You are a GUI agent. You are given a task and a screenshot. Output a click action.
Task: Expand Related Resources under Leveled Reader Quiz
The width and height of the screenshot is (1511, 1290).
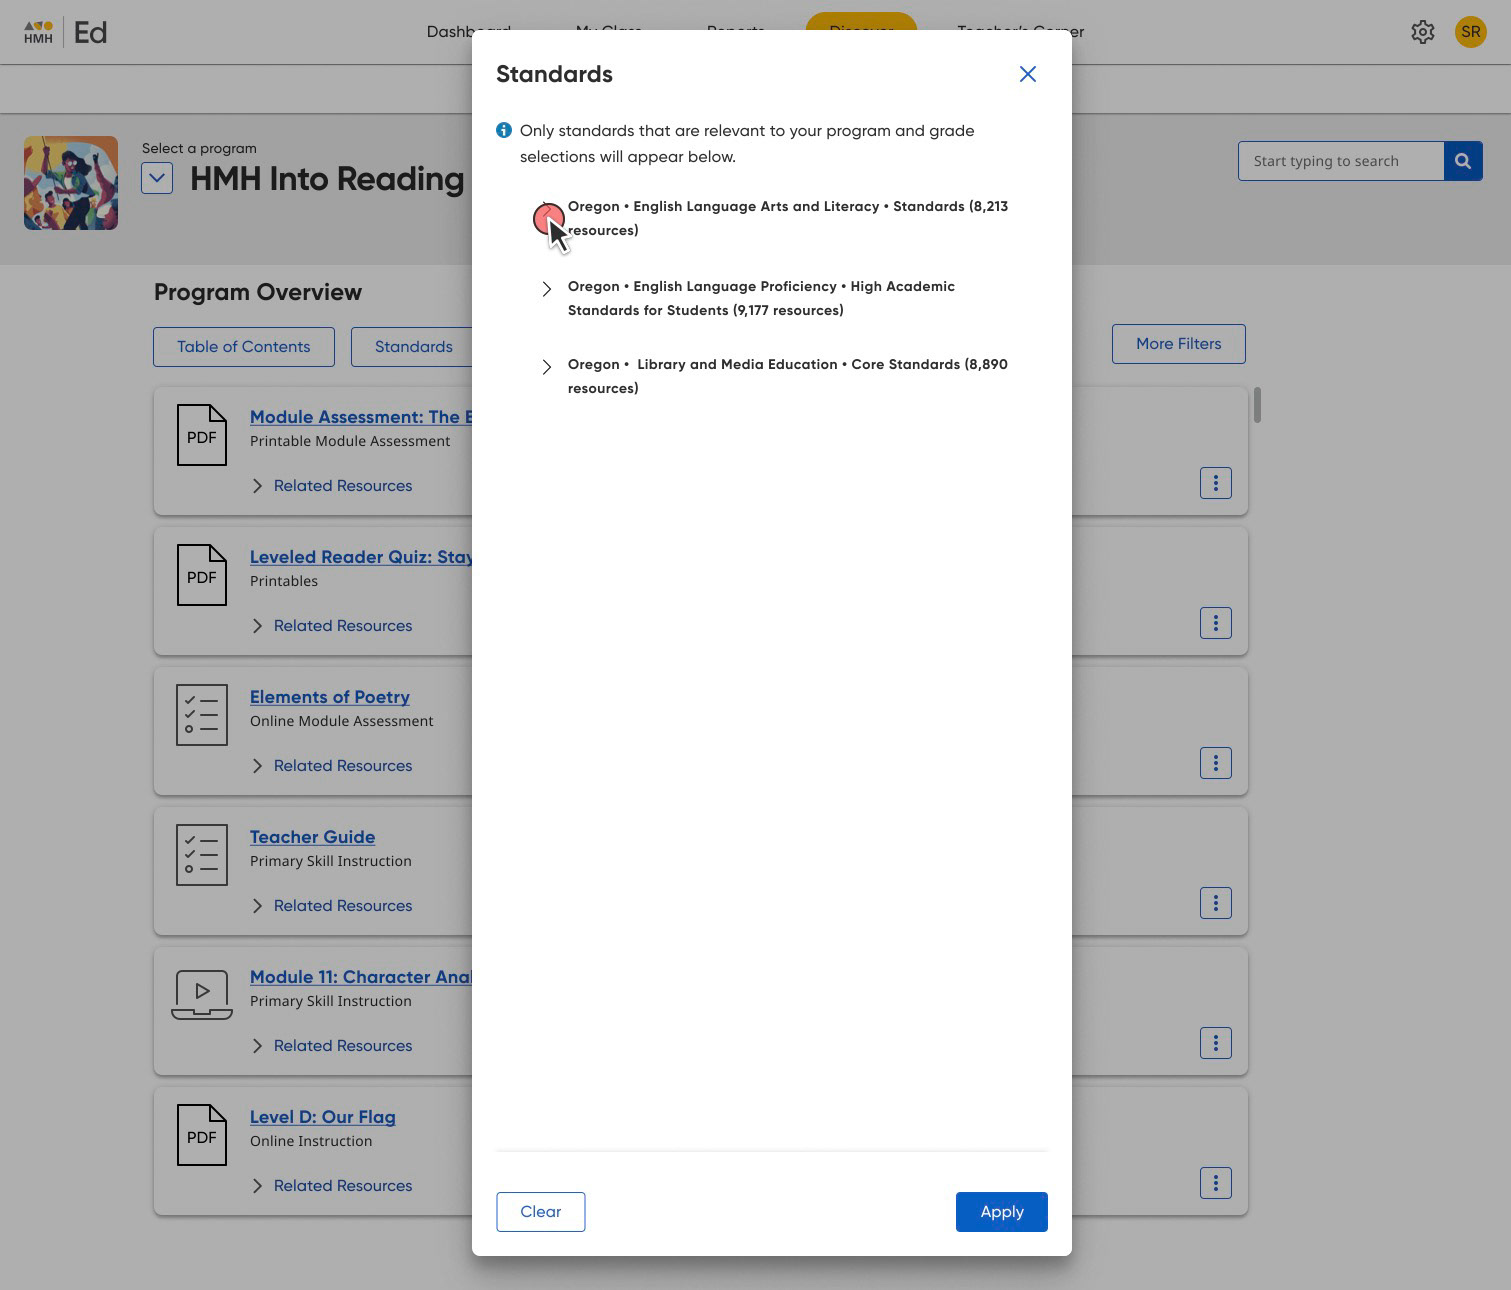[x=331, y=625]
